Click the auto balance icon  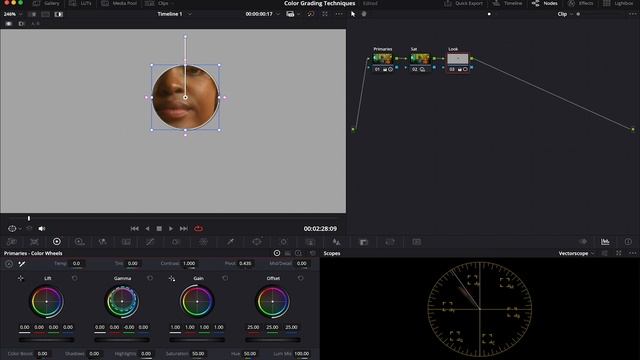(x=9, y=264)
